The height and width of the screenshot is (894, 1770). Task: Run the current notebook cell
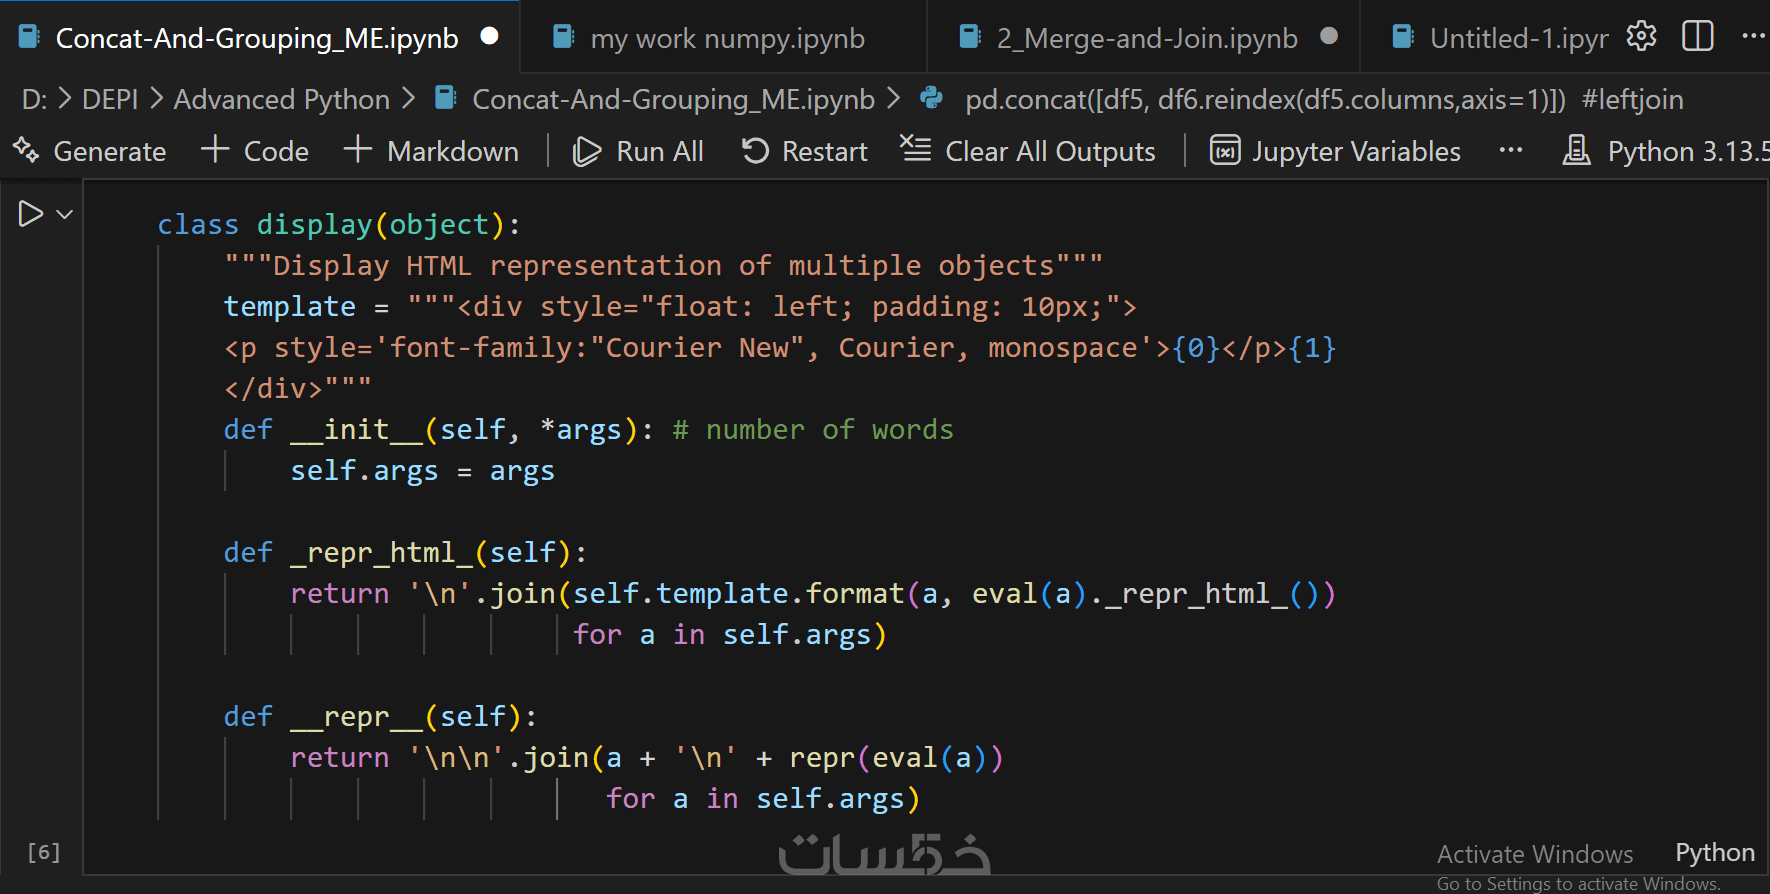click(x=30, y=214)
